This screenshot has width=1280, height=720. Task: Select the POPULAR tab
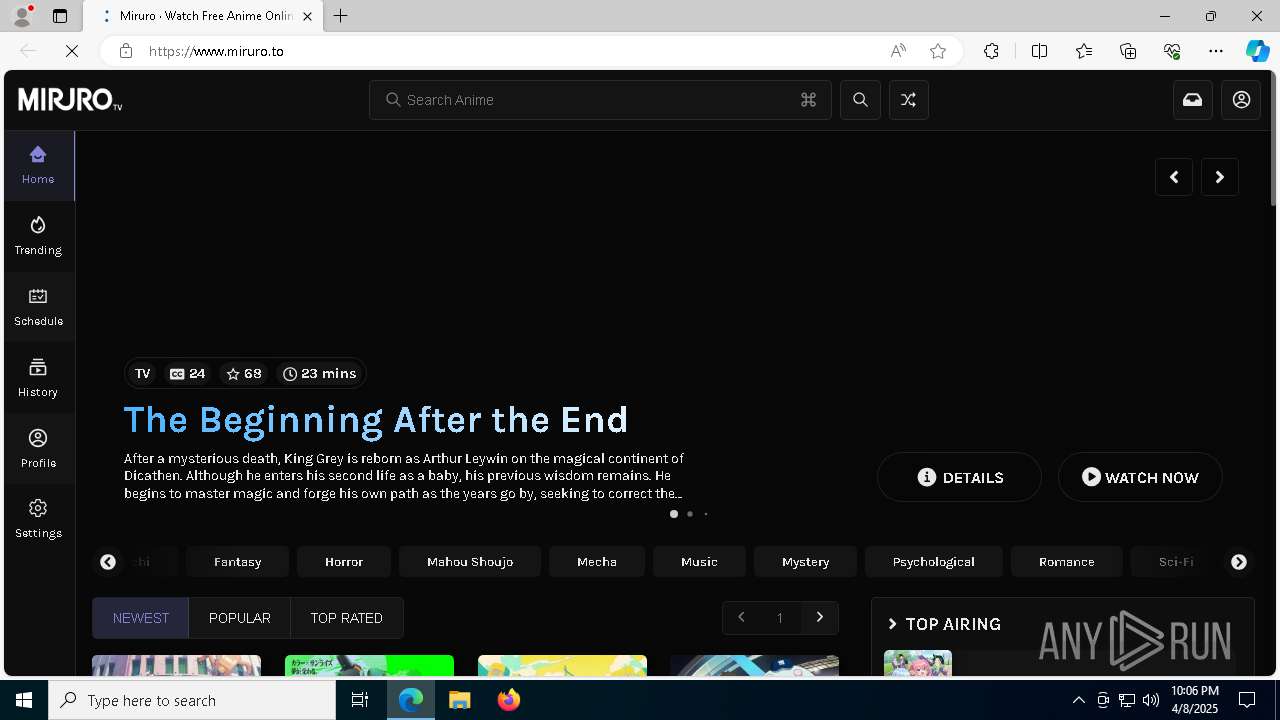pyautogui.click(x=240, y=618)
